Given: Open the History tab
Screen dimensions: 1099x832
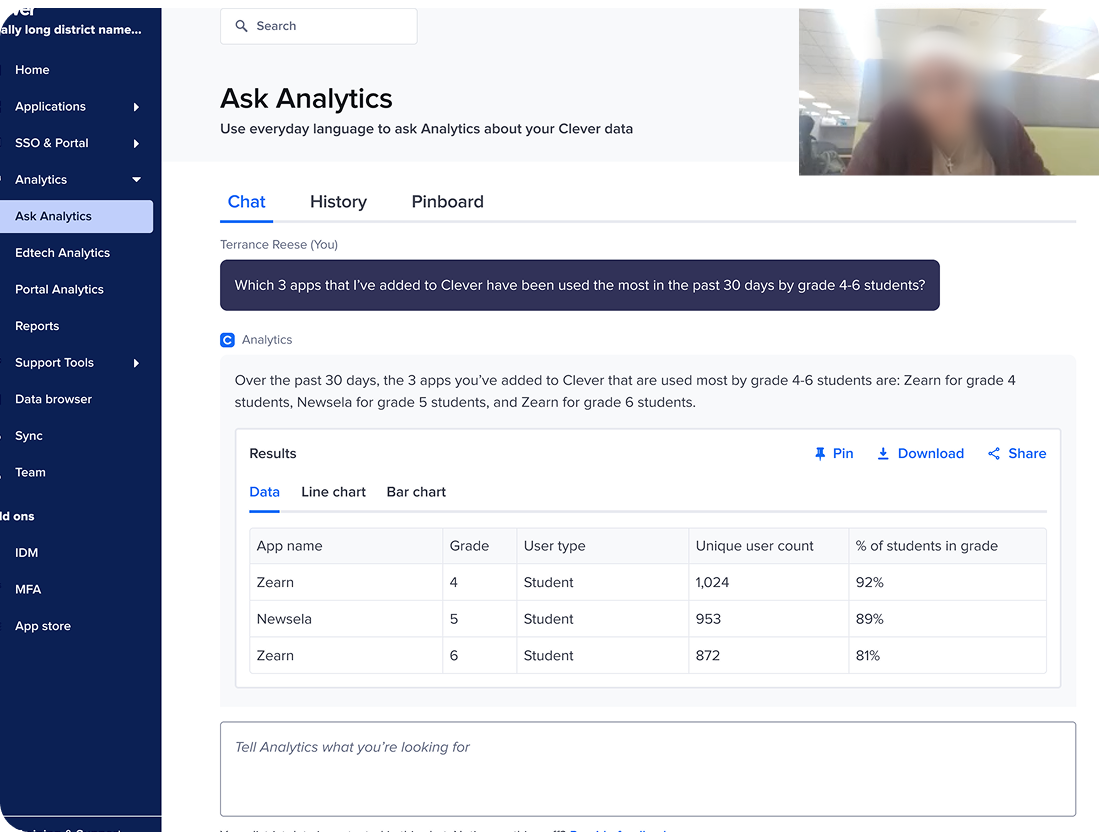Looking at the screenshot, I should pos(339,202).
